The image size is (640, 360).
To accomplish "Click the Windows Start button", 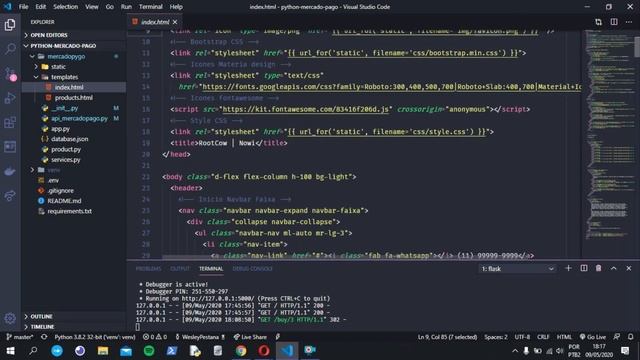I will [x=10, y=351].
